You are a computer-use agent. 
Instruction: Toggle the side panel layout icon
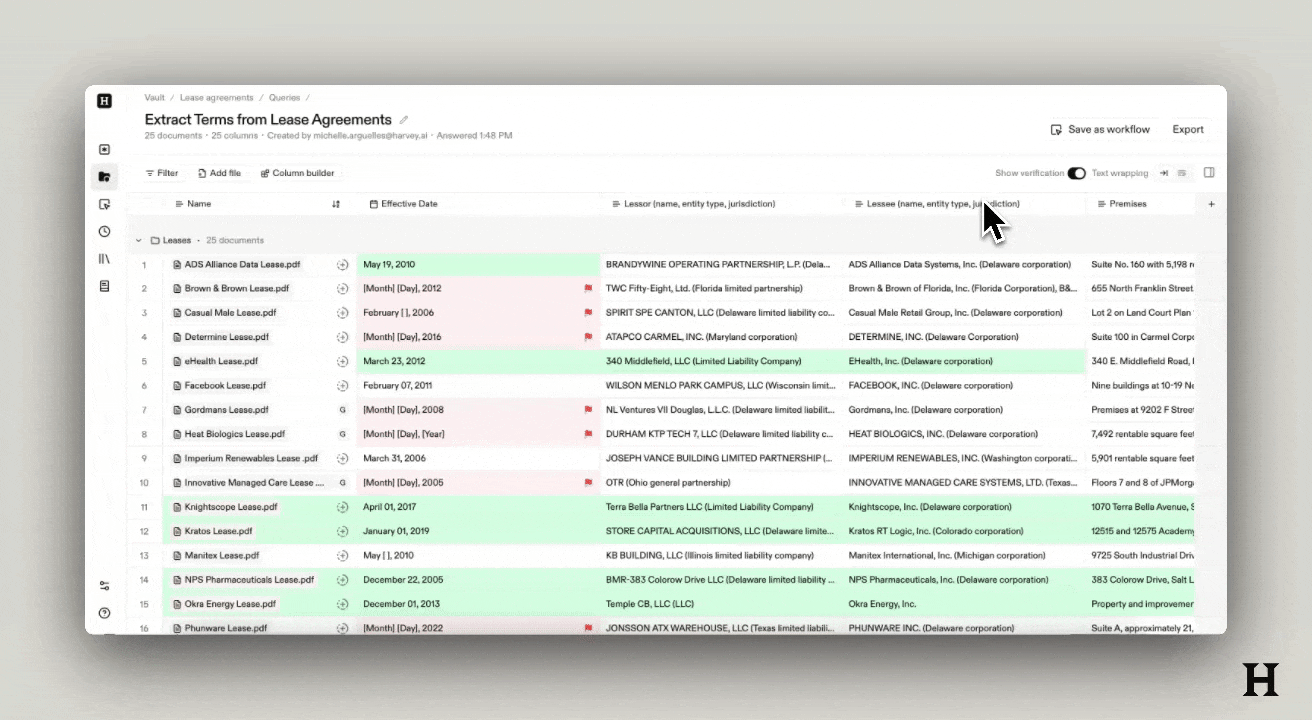(x=1209, y=173)
